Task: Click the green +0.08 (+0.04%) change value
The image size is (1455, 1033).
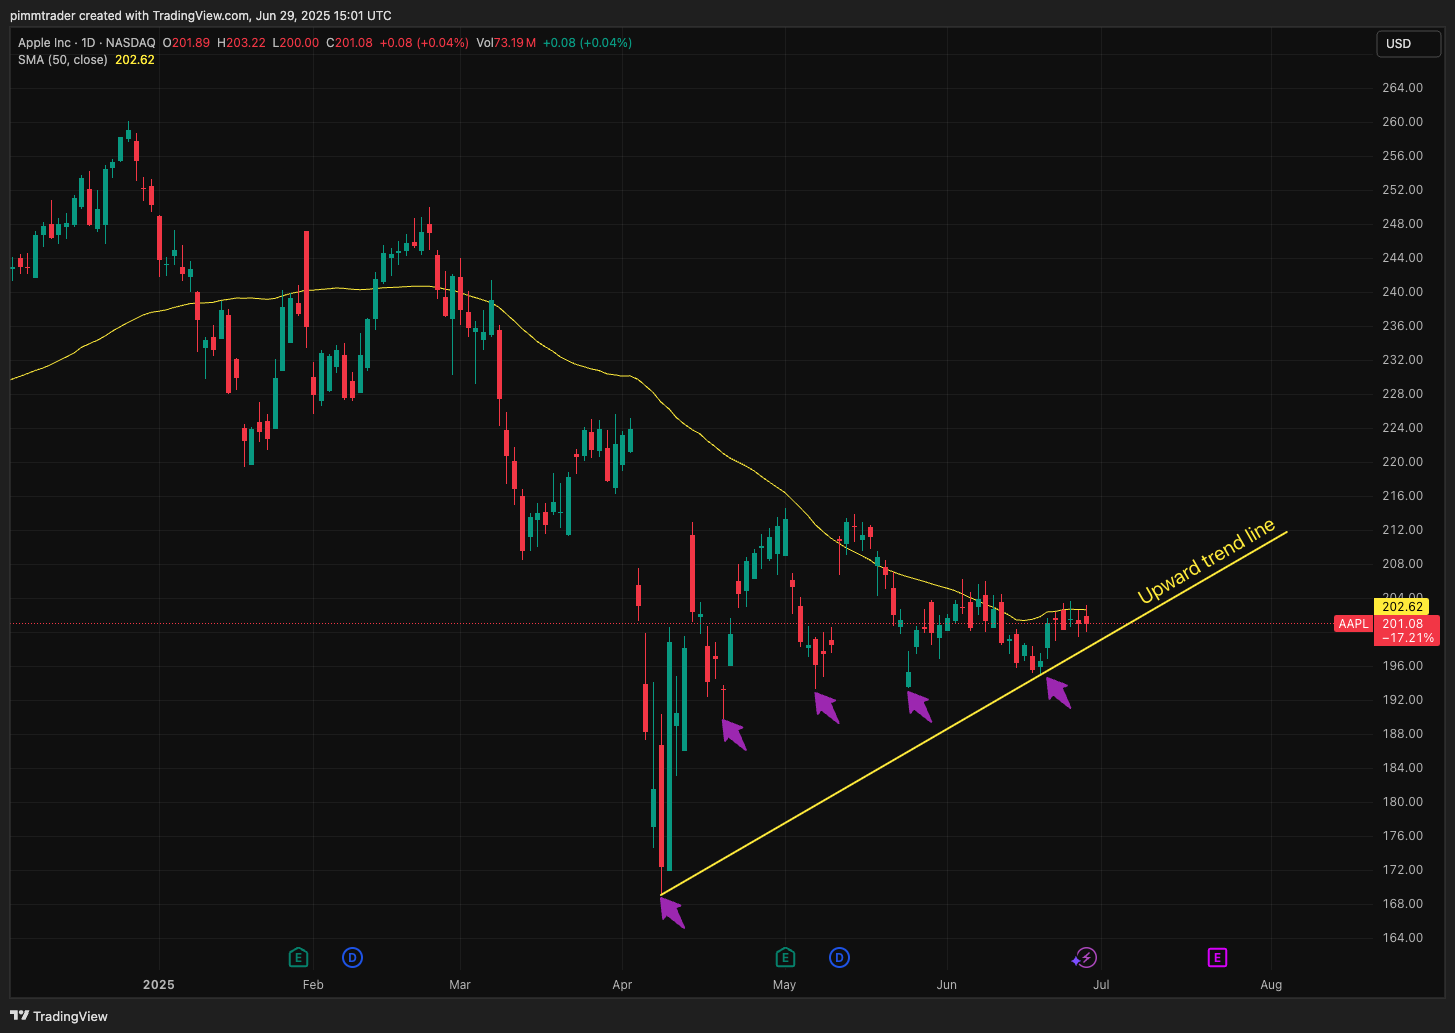Action: coord(587,43)
